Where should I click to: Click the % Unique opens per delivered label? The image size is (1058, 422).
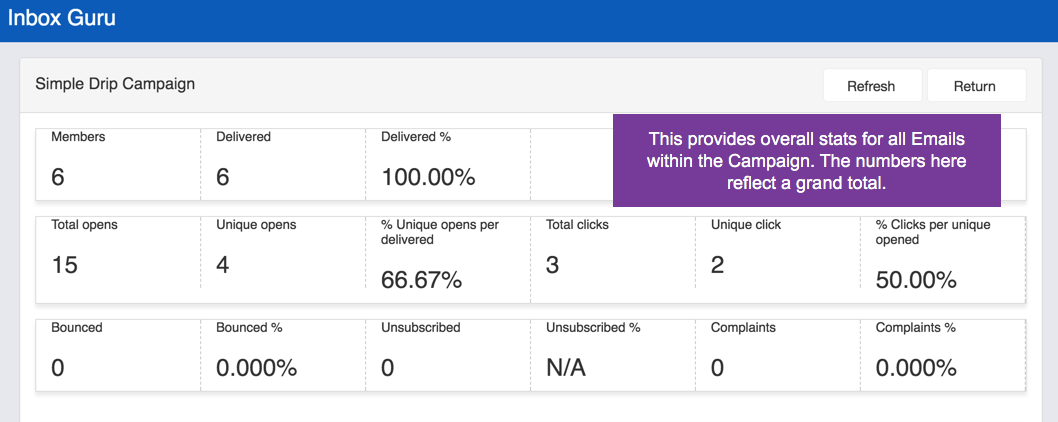click(441, 232)
